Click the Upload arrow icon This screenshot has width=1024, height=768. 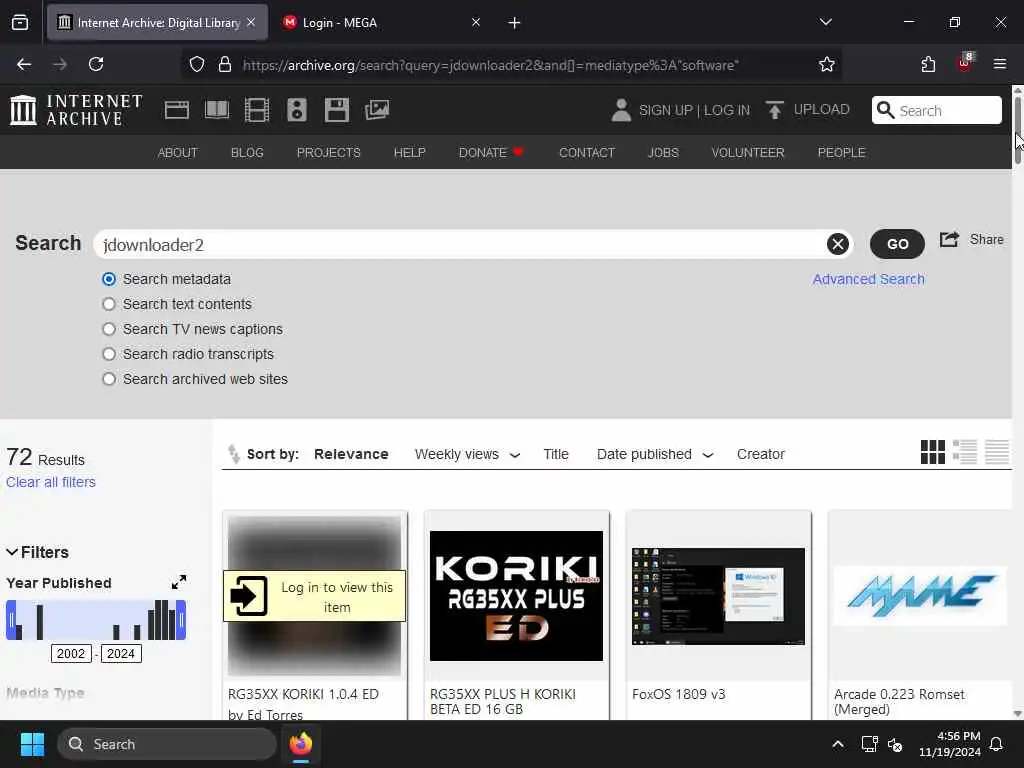pos(775,110)
